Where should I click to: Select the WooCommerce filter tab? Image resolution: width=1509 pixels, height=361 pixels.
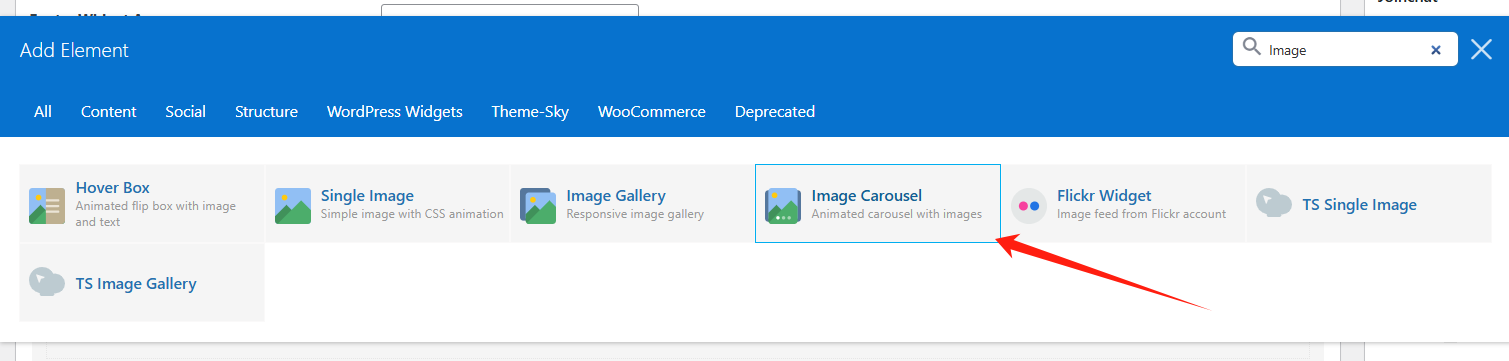(x=652, y=112)
